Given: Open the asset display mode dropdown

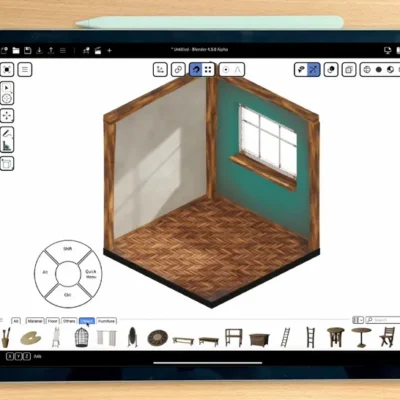Looking at the screenshot, I should point(358,320).
